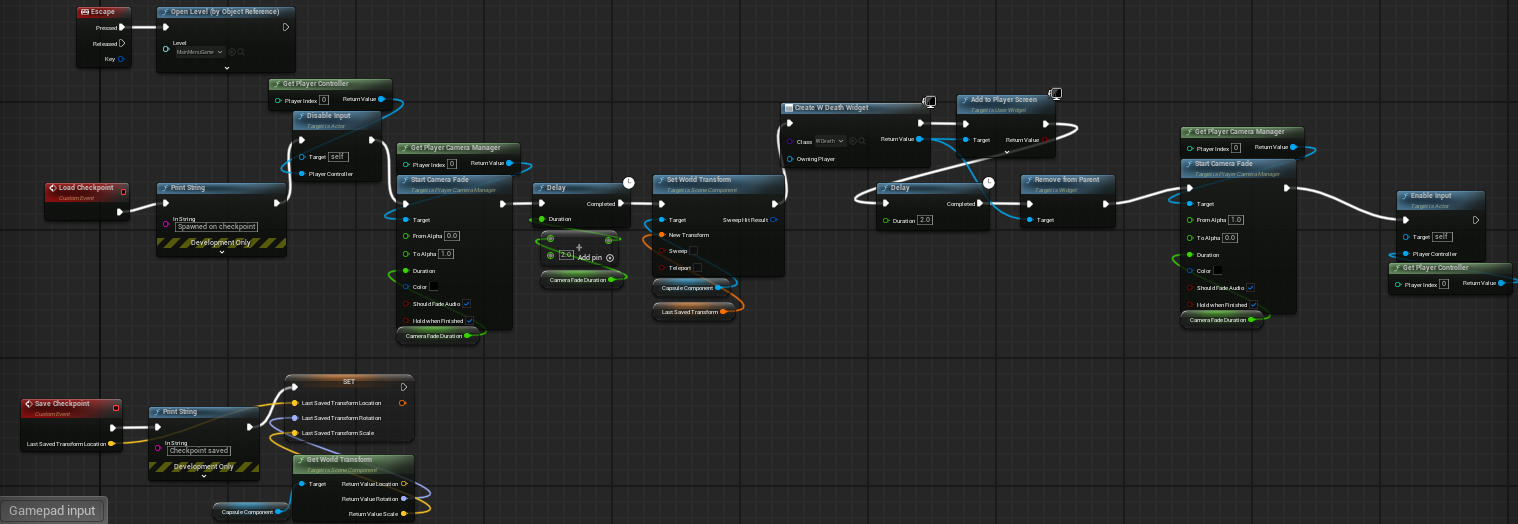The height and width of the screenshot is (524, 1518).
Task: Click the Checkpoint saved string field
Action: [x=199, y=451]
